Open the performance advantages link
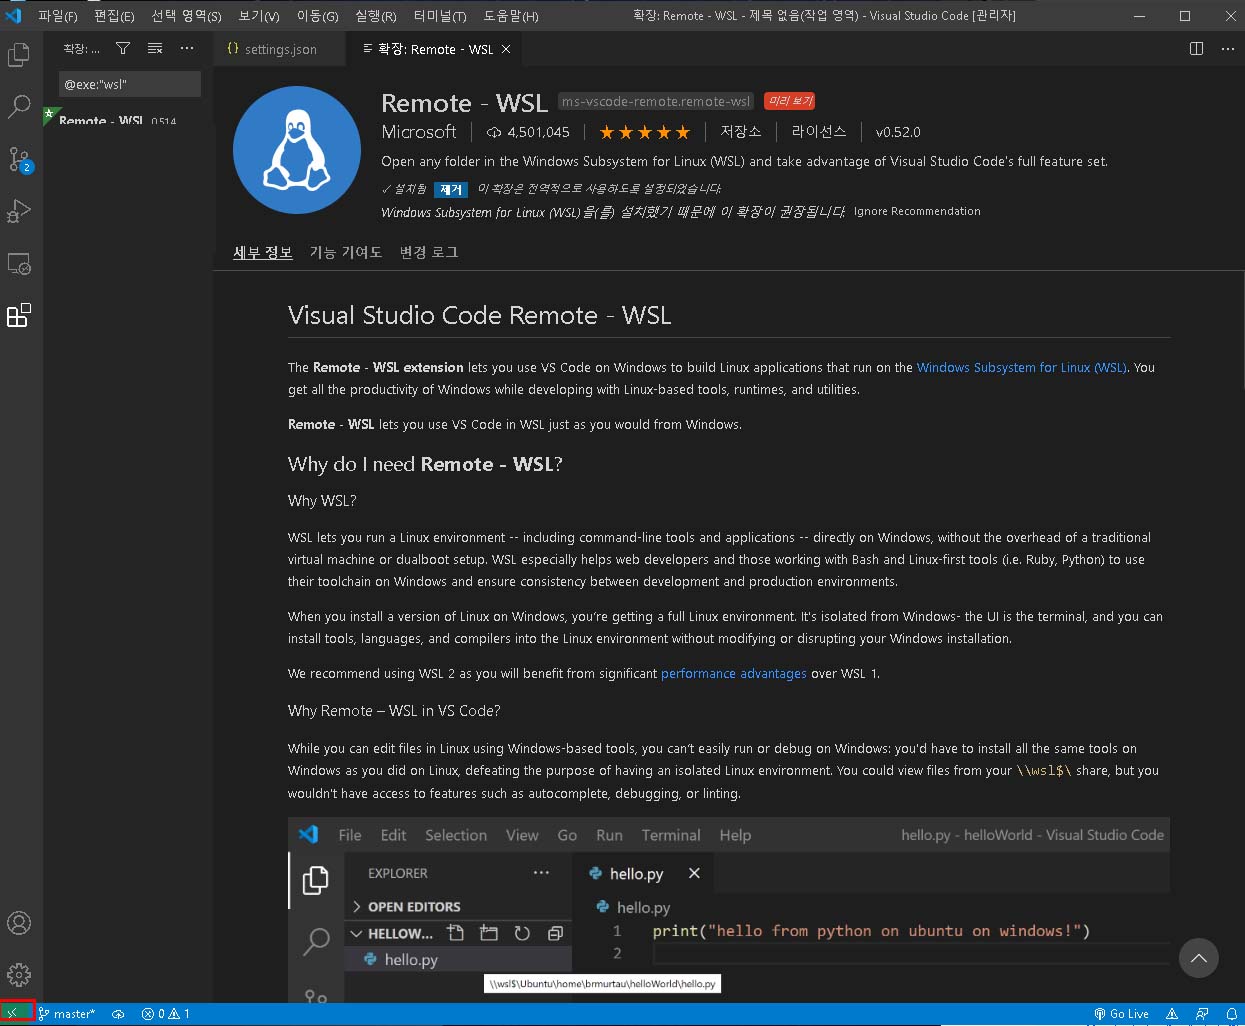 click(734, 673)
